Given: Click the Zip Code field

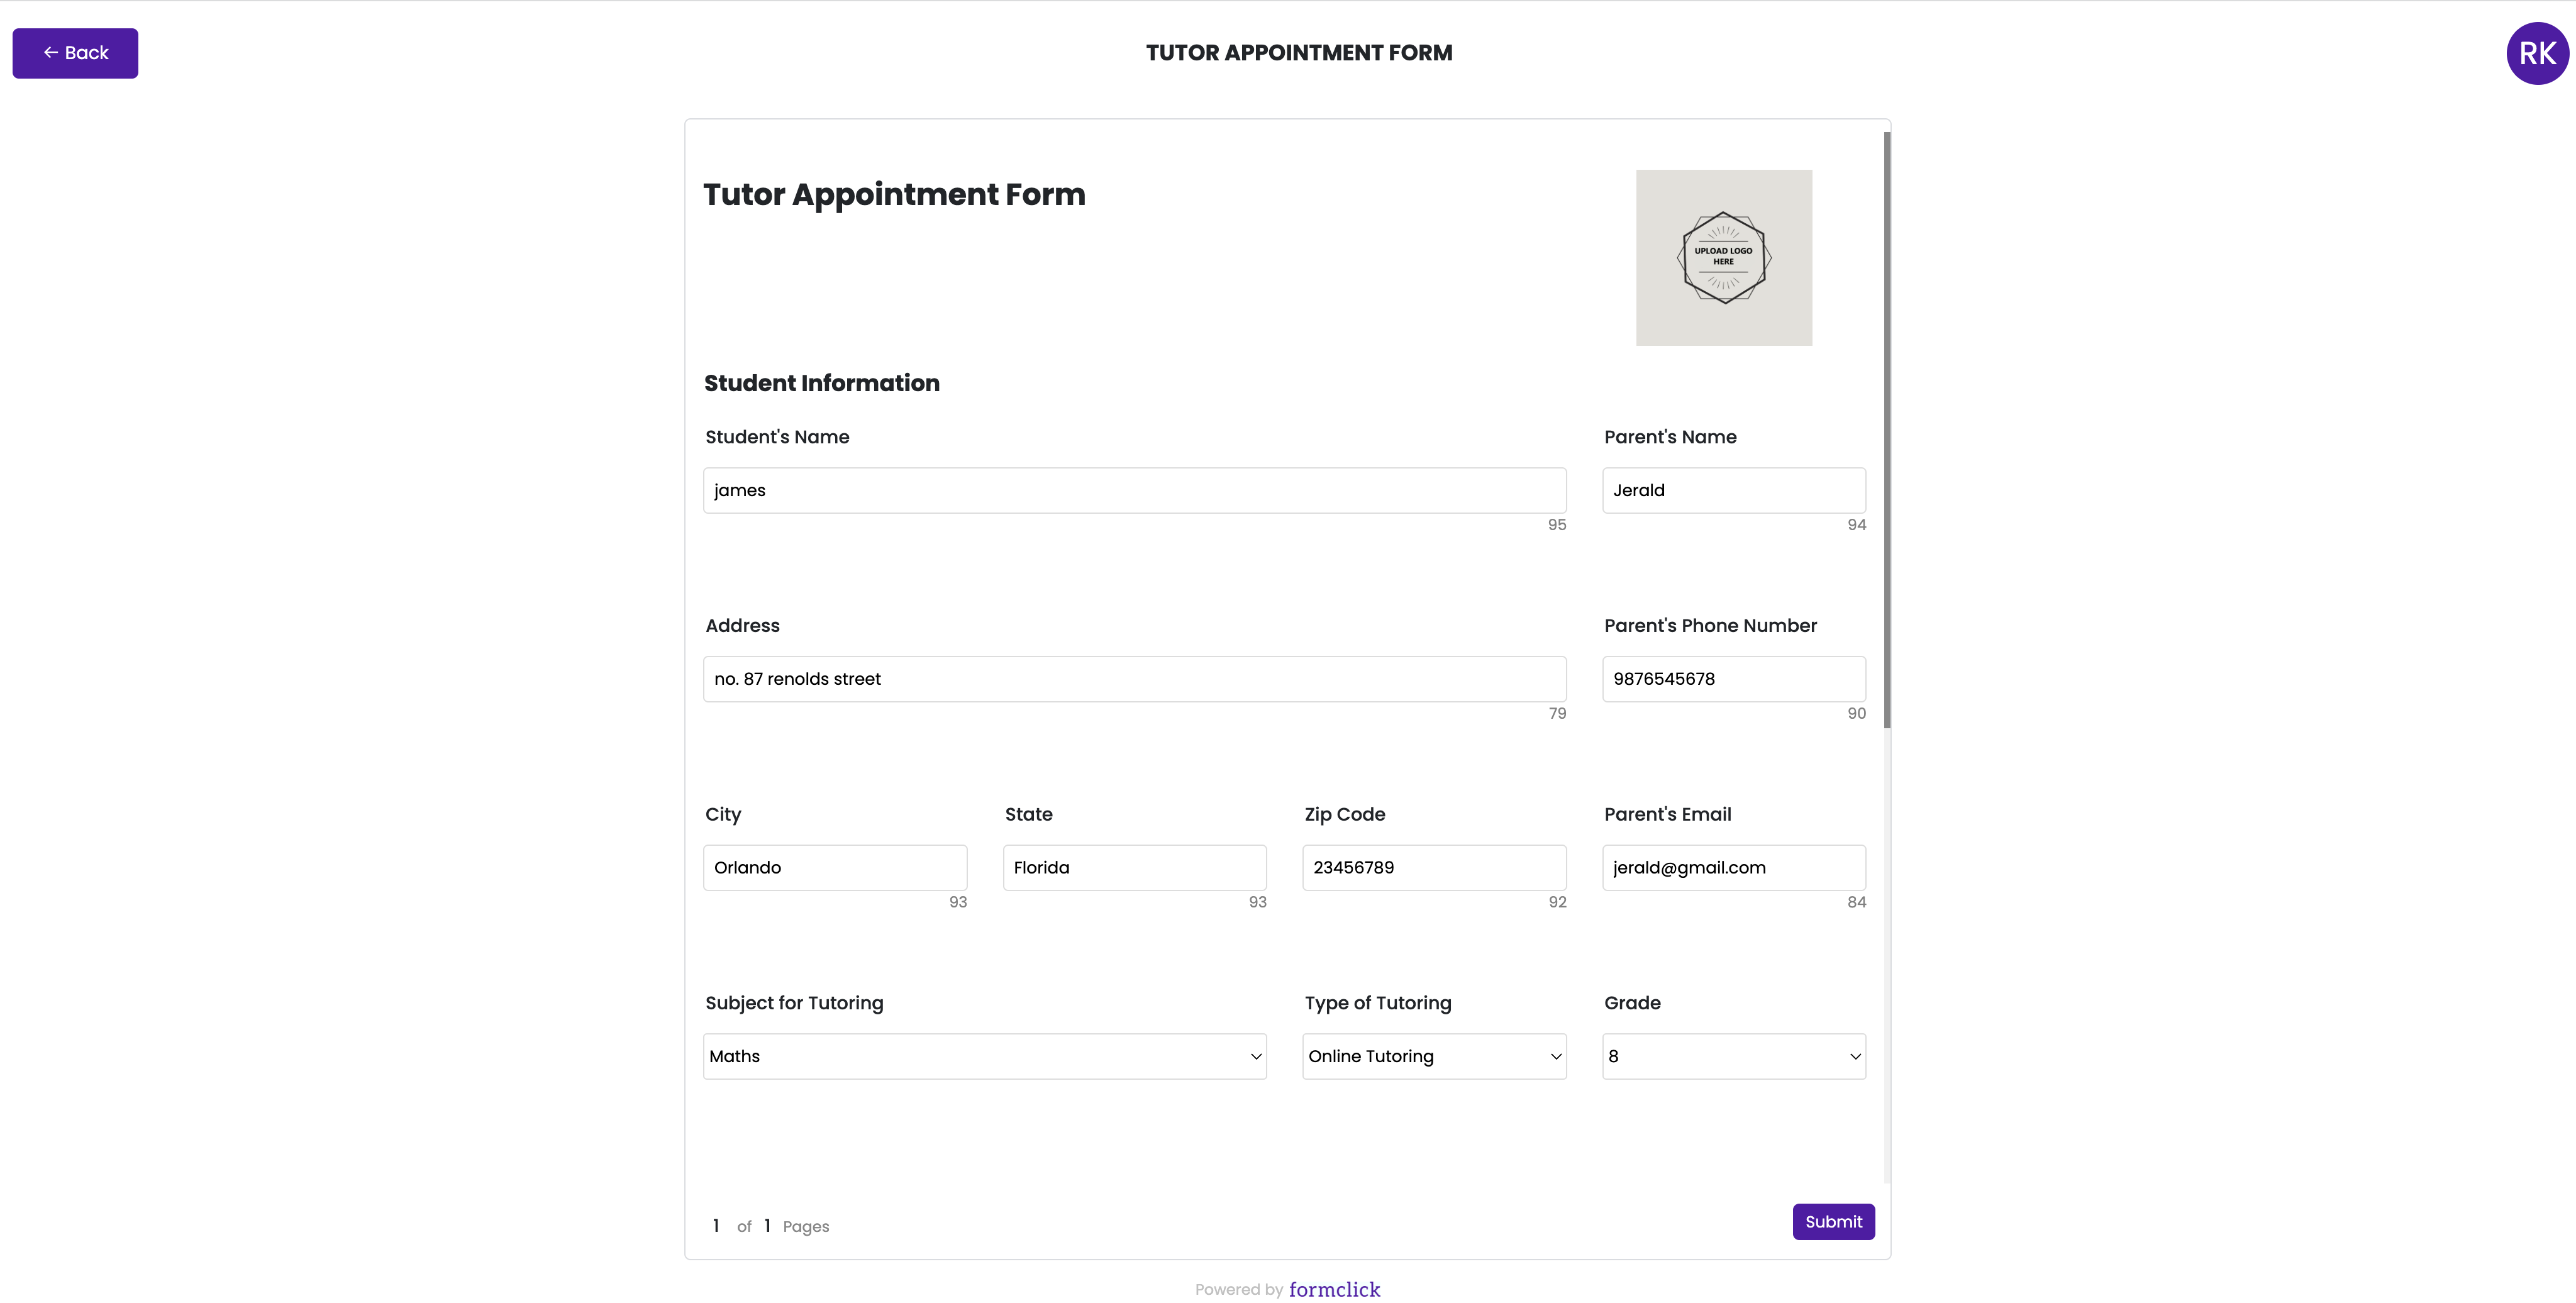Looking at the screenshot, I should [x=1434, y=868].
